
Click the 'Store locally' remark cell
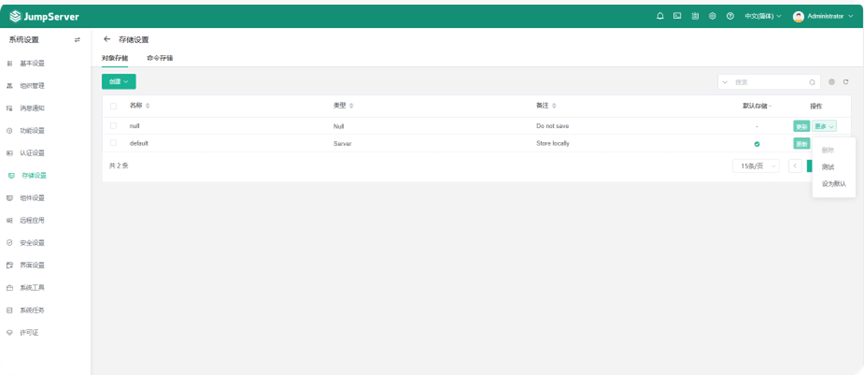[553, 144]
